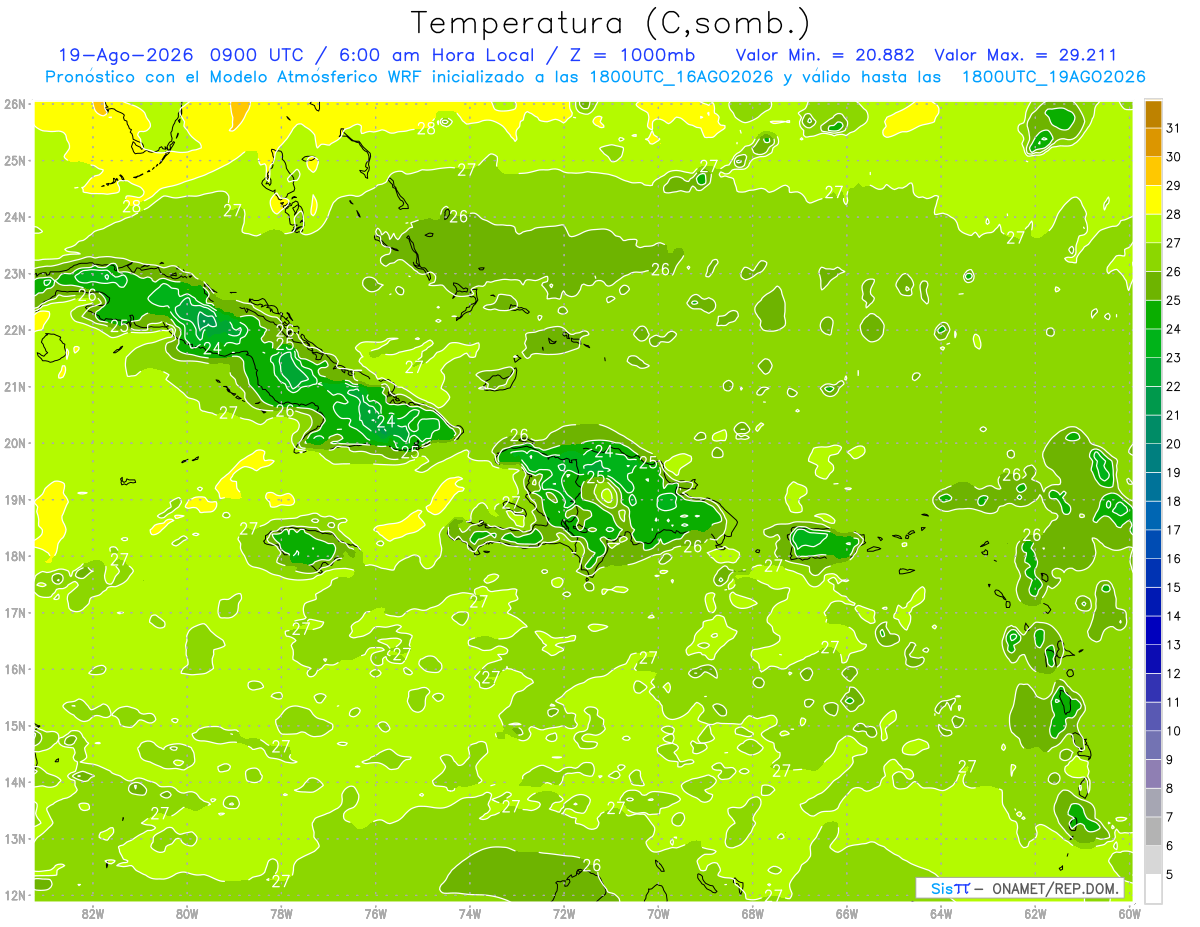The image size is (1200, 927).
Task: Click the "Valor Min. = 20.882" value
Action: click(825, 55)
